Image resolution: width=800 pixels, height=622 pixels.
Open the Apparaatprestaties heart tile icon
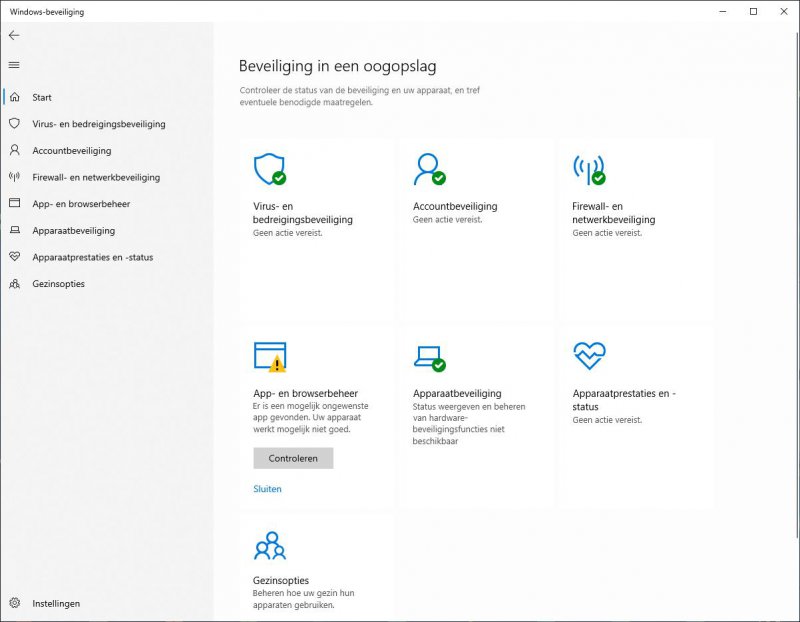(588, 355)
